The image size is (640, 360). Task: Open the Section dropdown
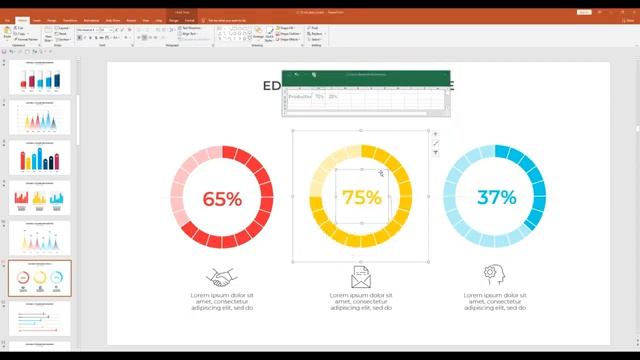63,40
